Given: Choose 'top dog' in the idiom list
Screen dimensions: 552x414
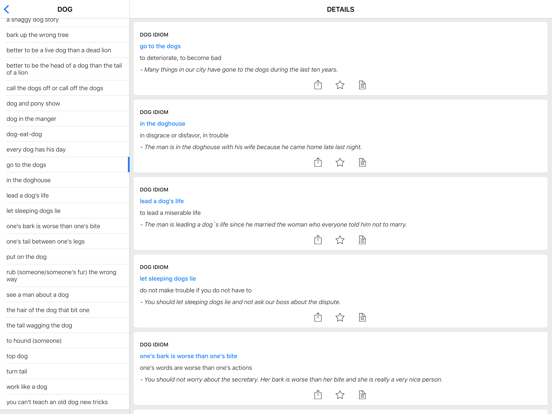Looking at the screenshot, I should pyautogui.click(x=64, y=356).
